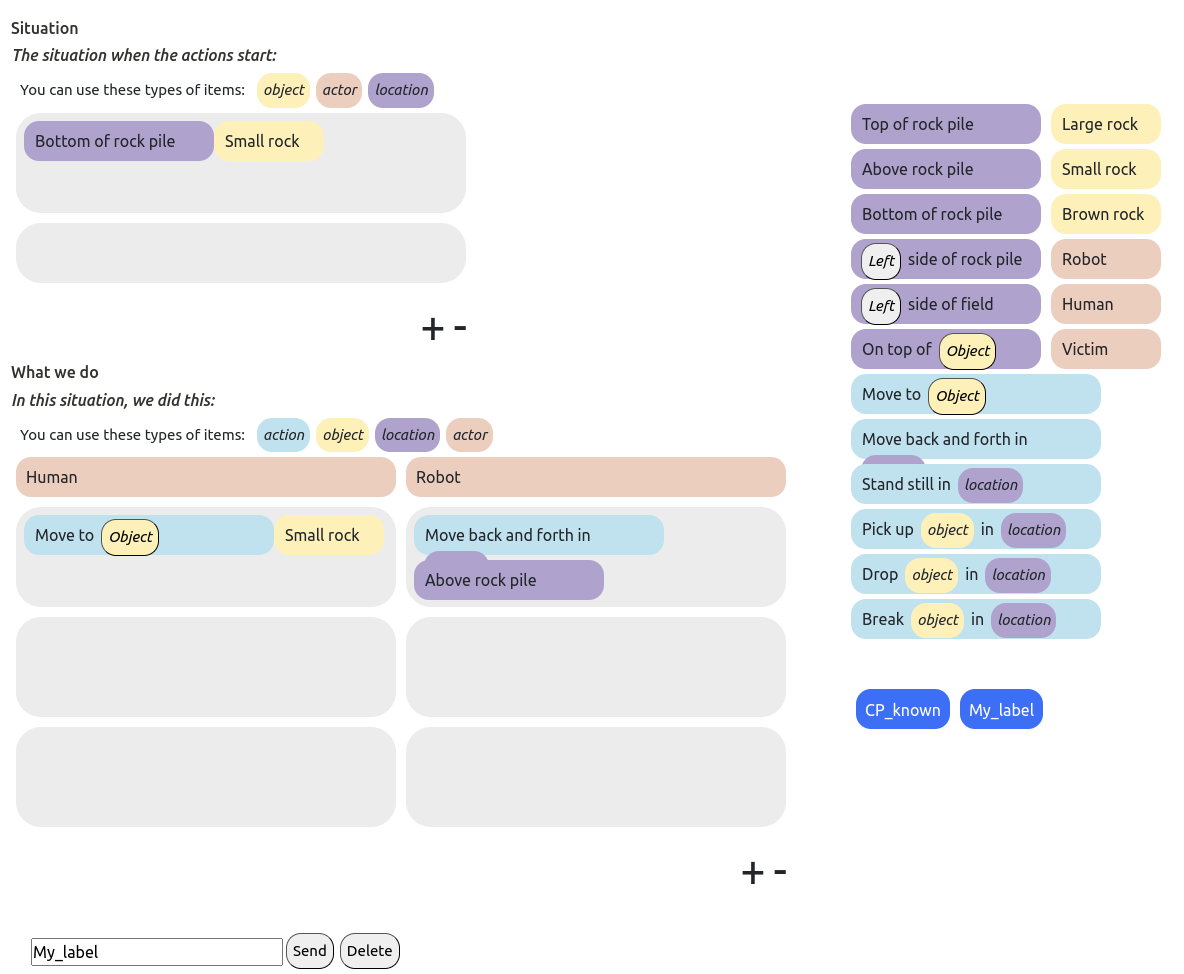Click the location slot in Pick up block
Viewport: 1184px width, 974px height.
coord(1034,530)
